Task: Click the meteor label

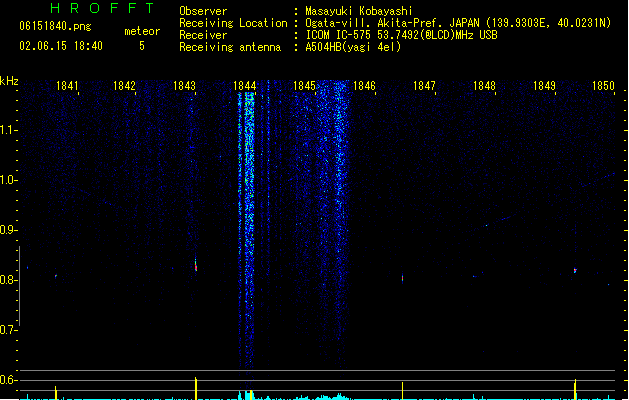Action: pos(142,31)
